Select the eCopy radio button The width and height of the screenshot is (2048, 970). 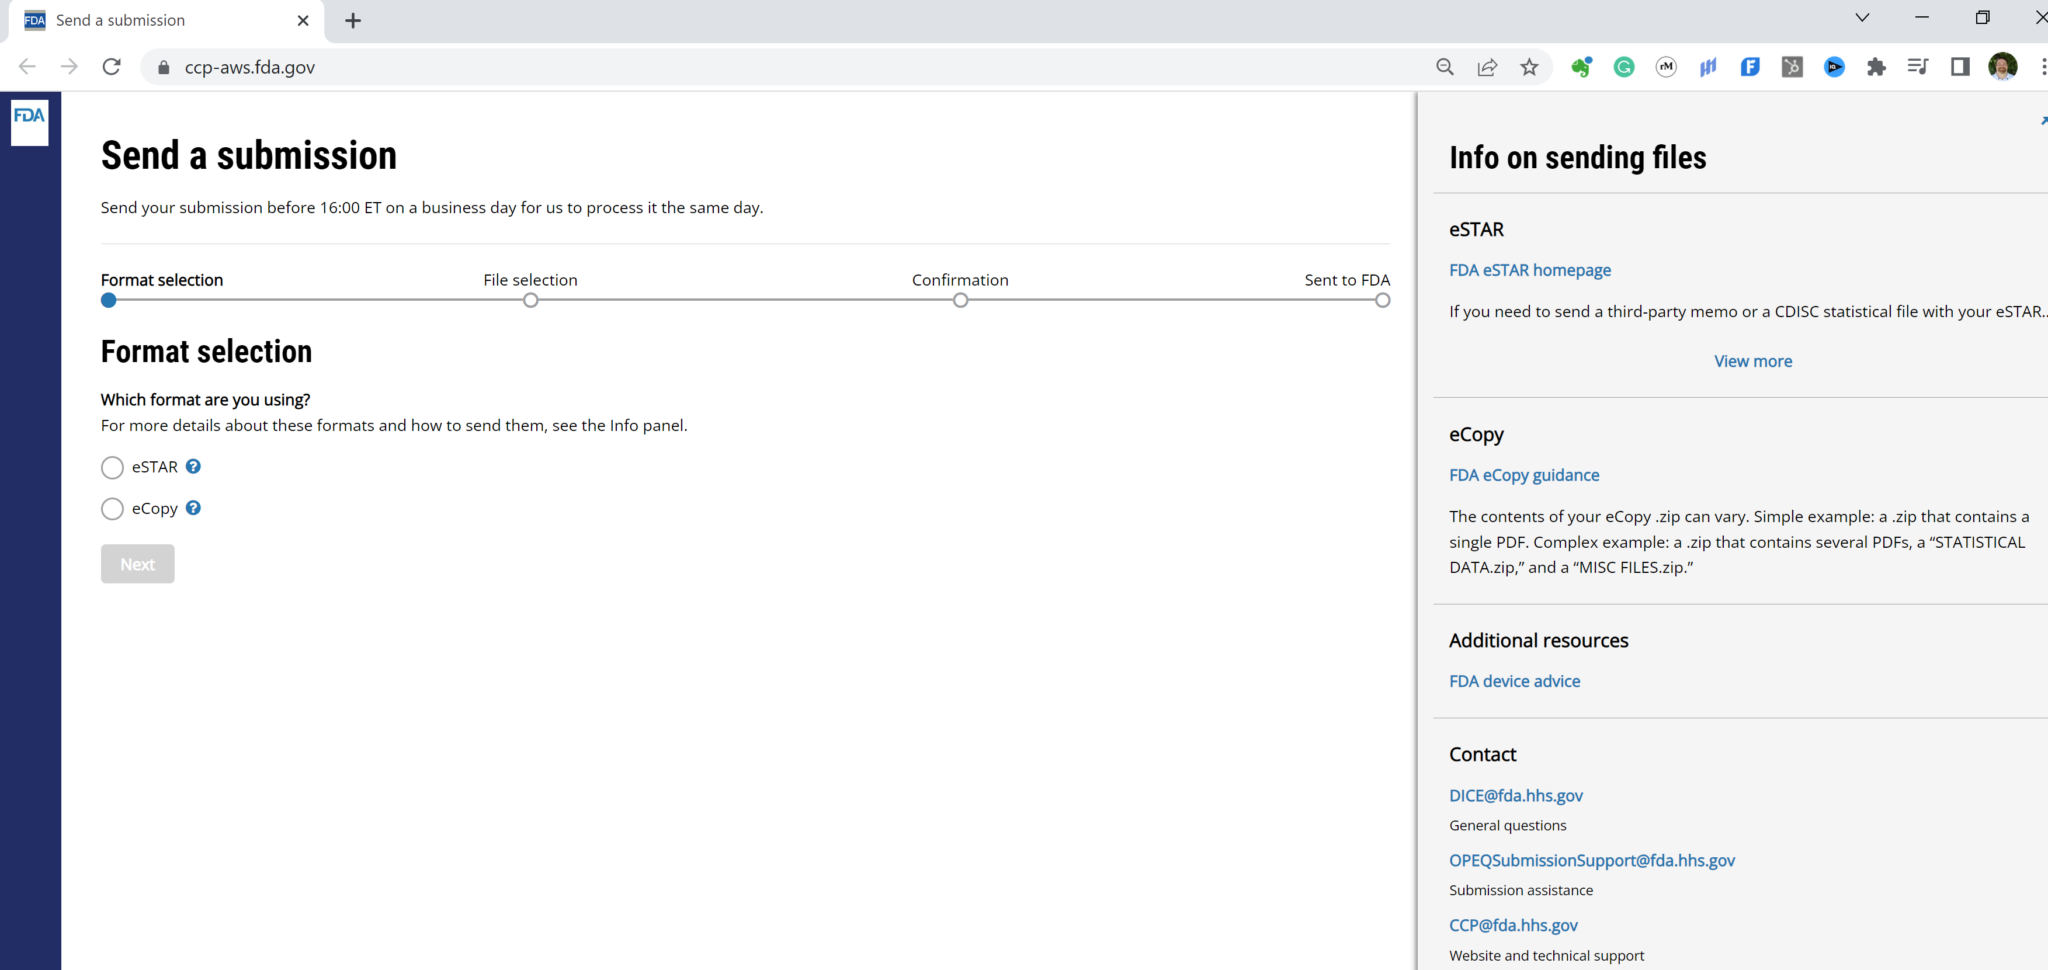[x=112, y=509]
